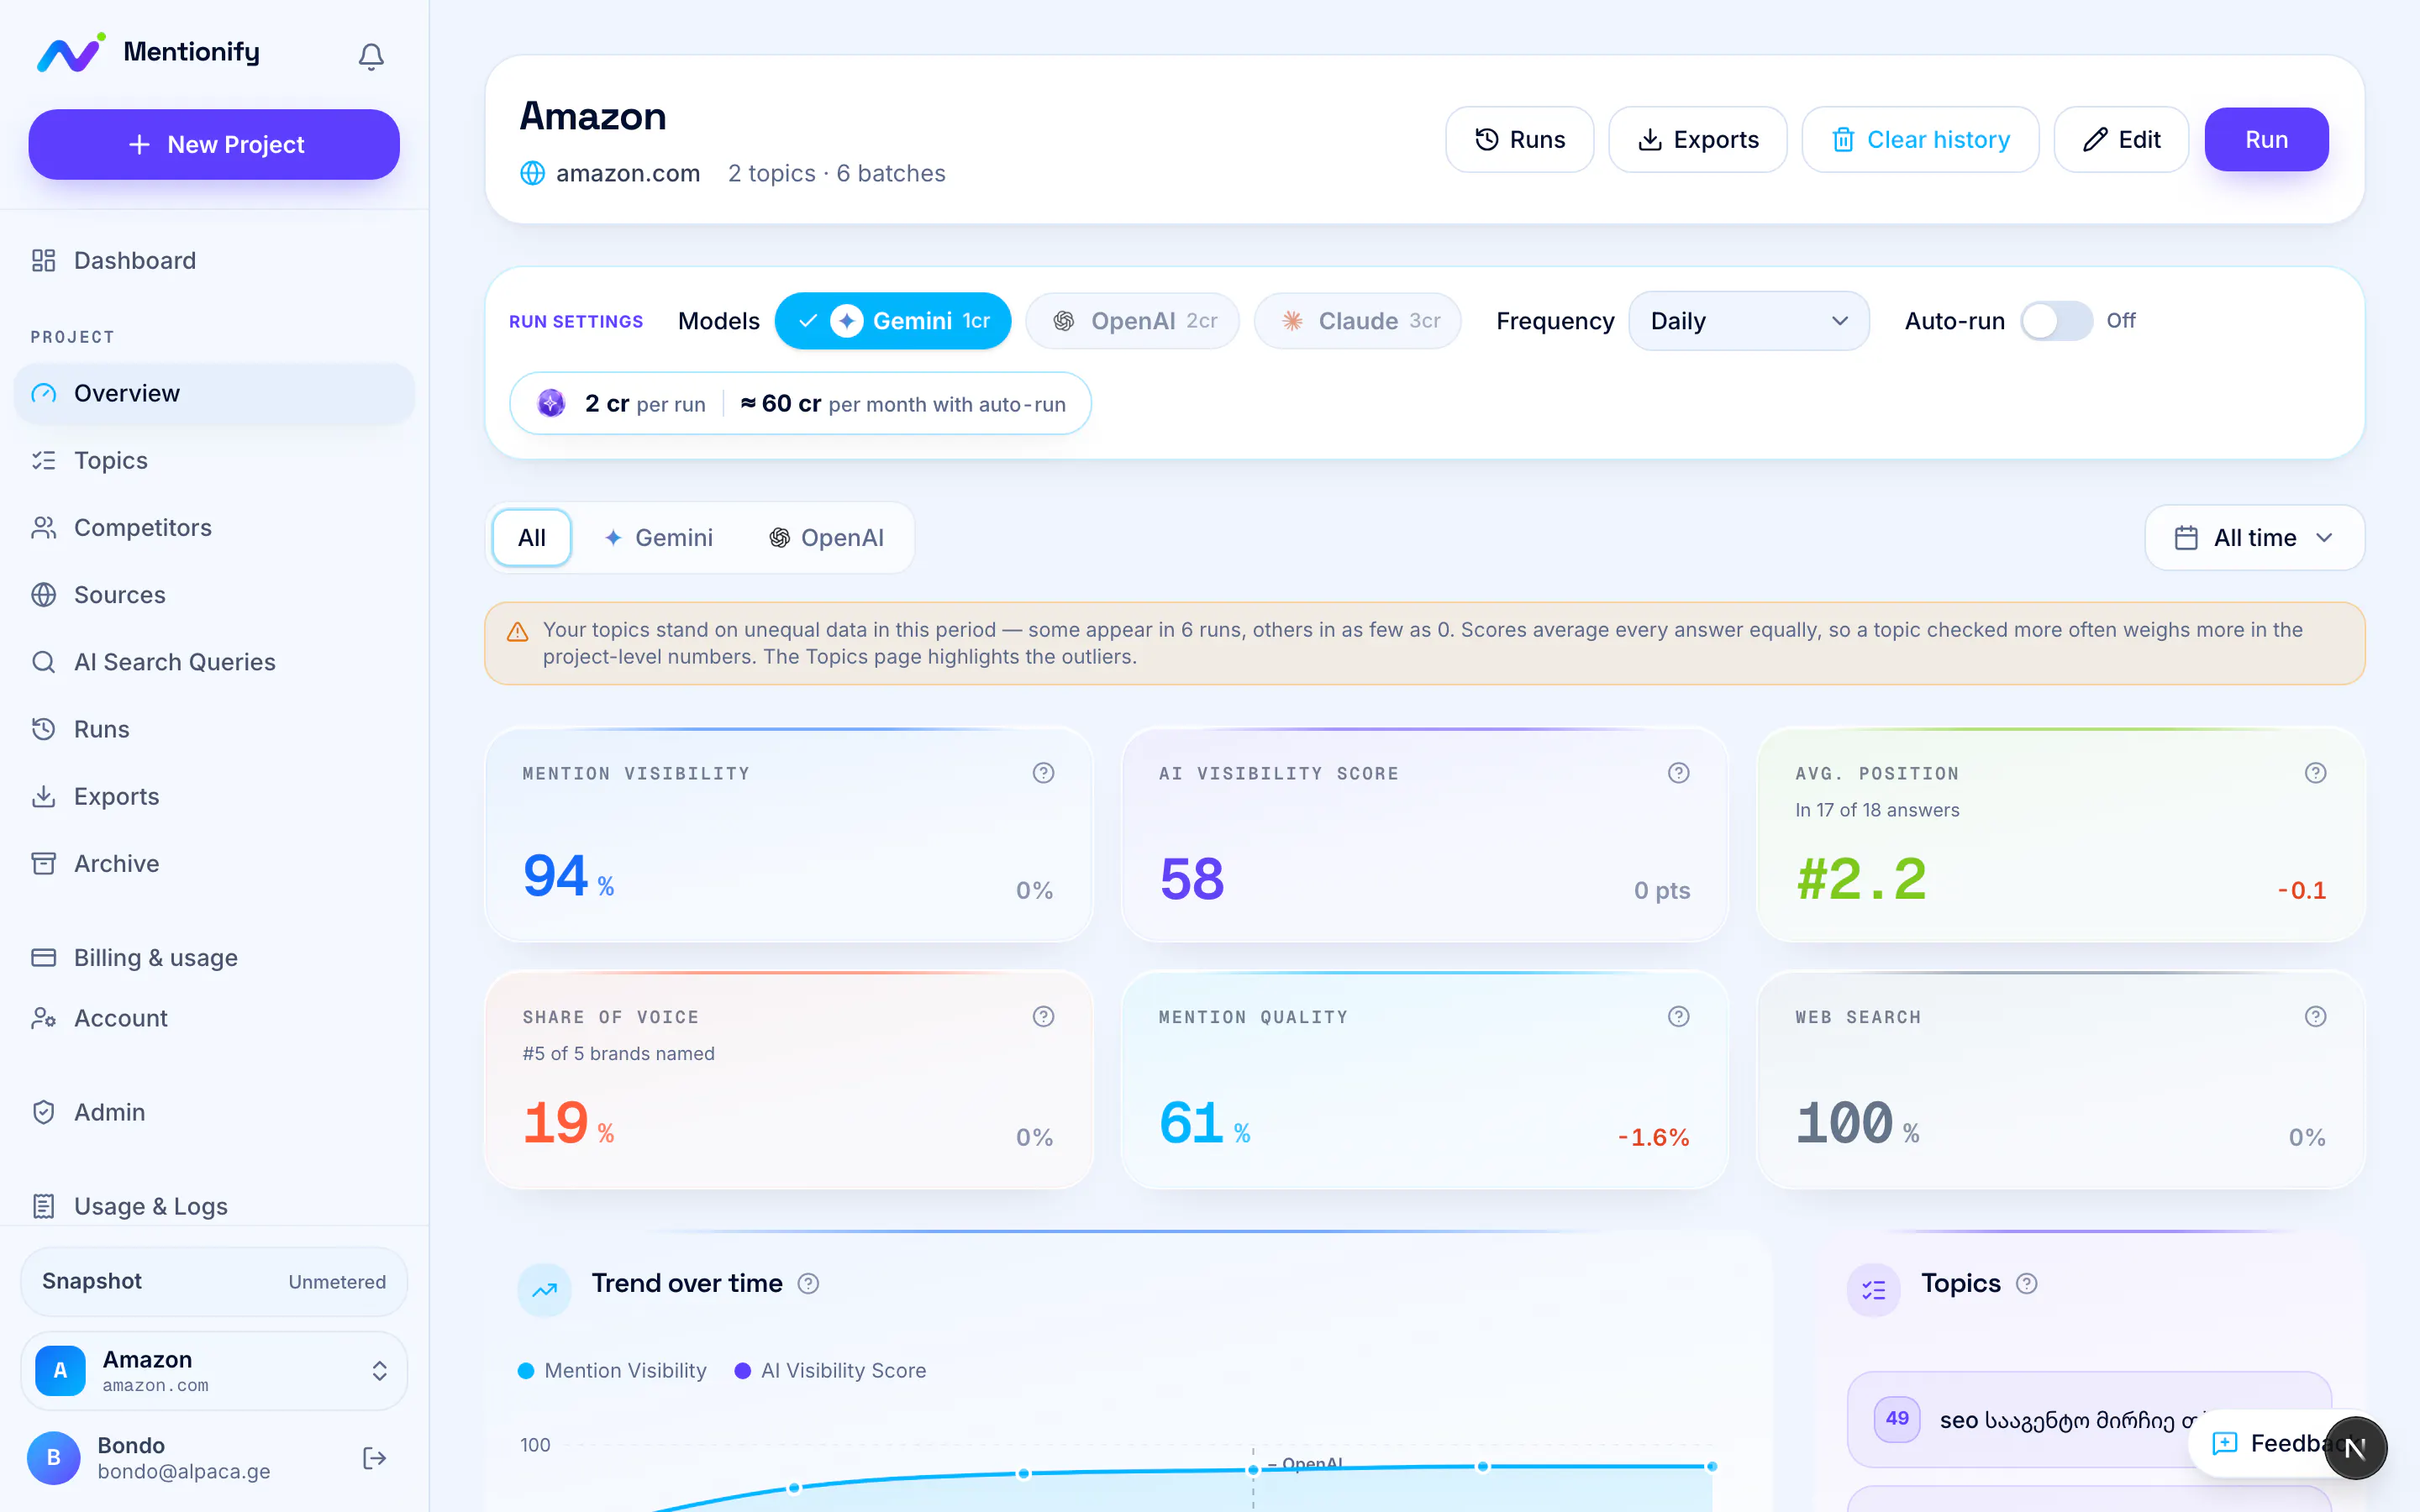This screenshot has width=2420, height=1512.
Task: Toggle AI Visibility Score legend series
Action: 830,1371
